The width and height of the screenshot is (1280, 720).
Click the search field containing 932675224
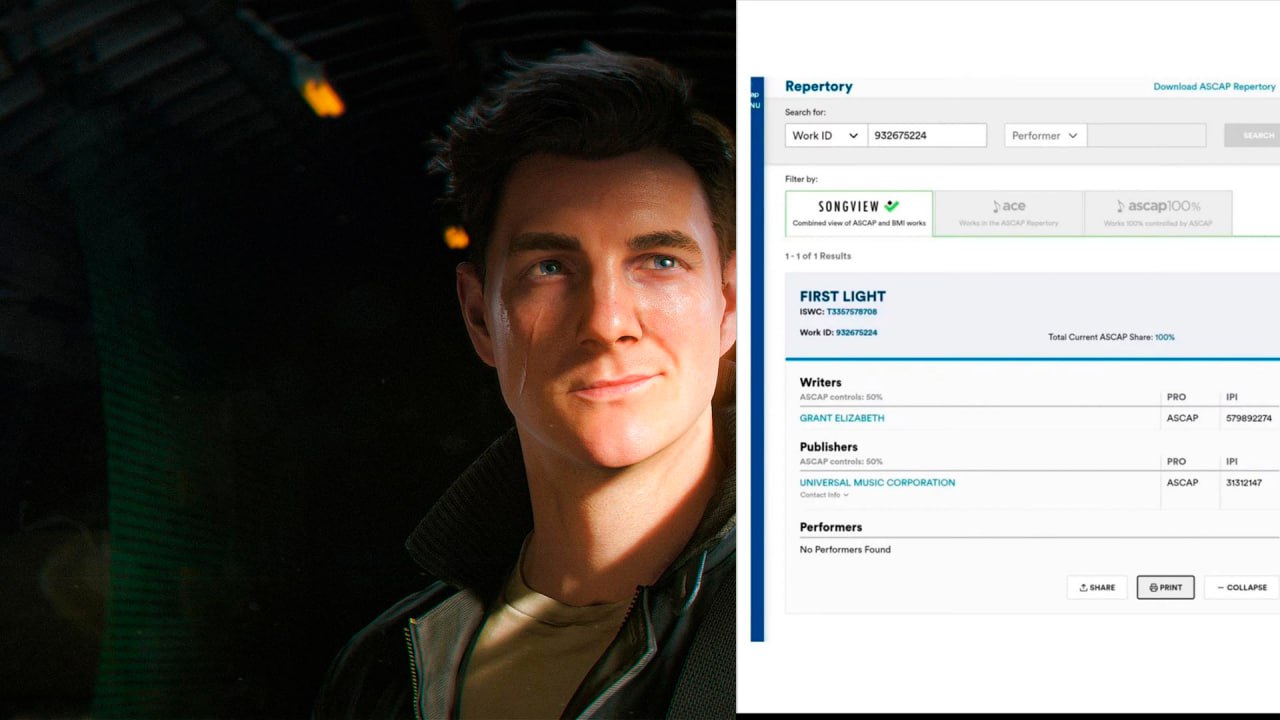pyautogui.click(x=926, y=136)
